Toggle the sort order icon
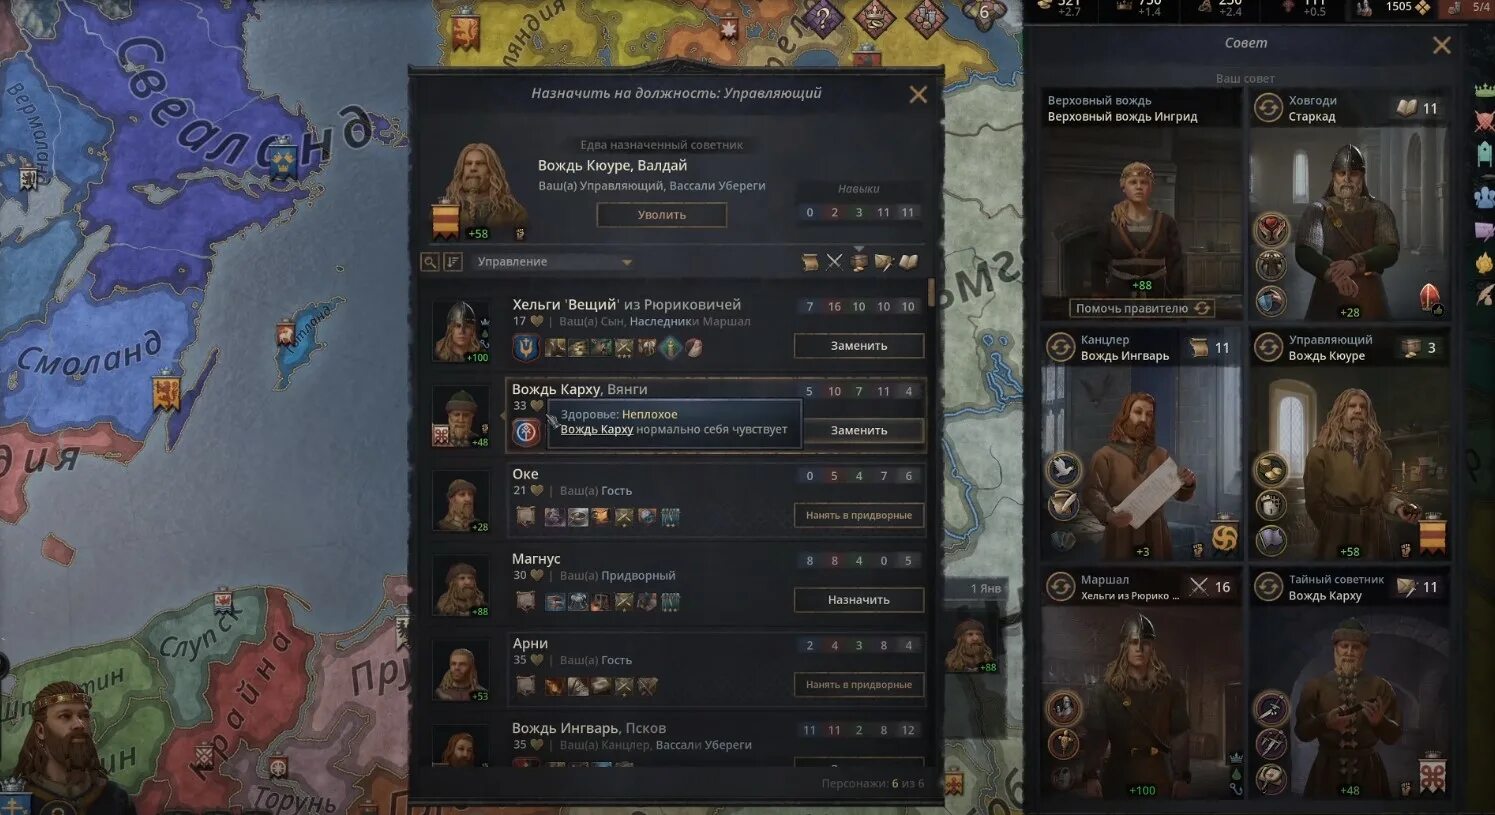Viewport: 1495px width, 815px height. coord(453,262)
